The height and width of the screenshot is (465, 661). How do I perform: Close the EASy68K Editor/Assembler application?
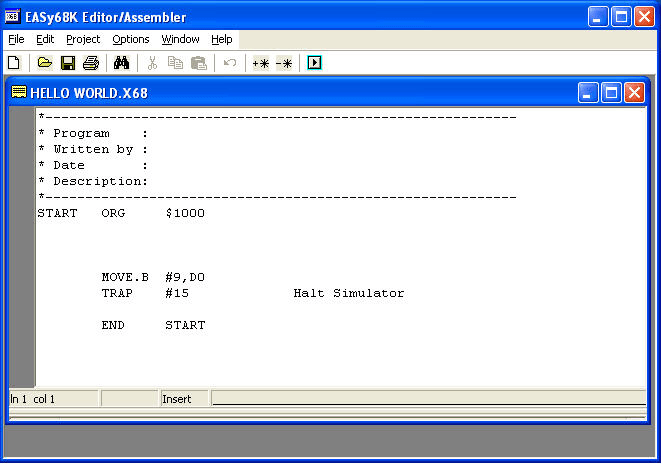(x=645, y=17)
